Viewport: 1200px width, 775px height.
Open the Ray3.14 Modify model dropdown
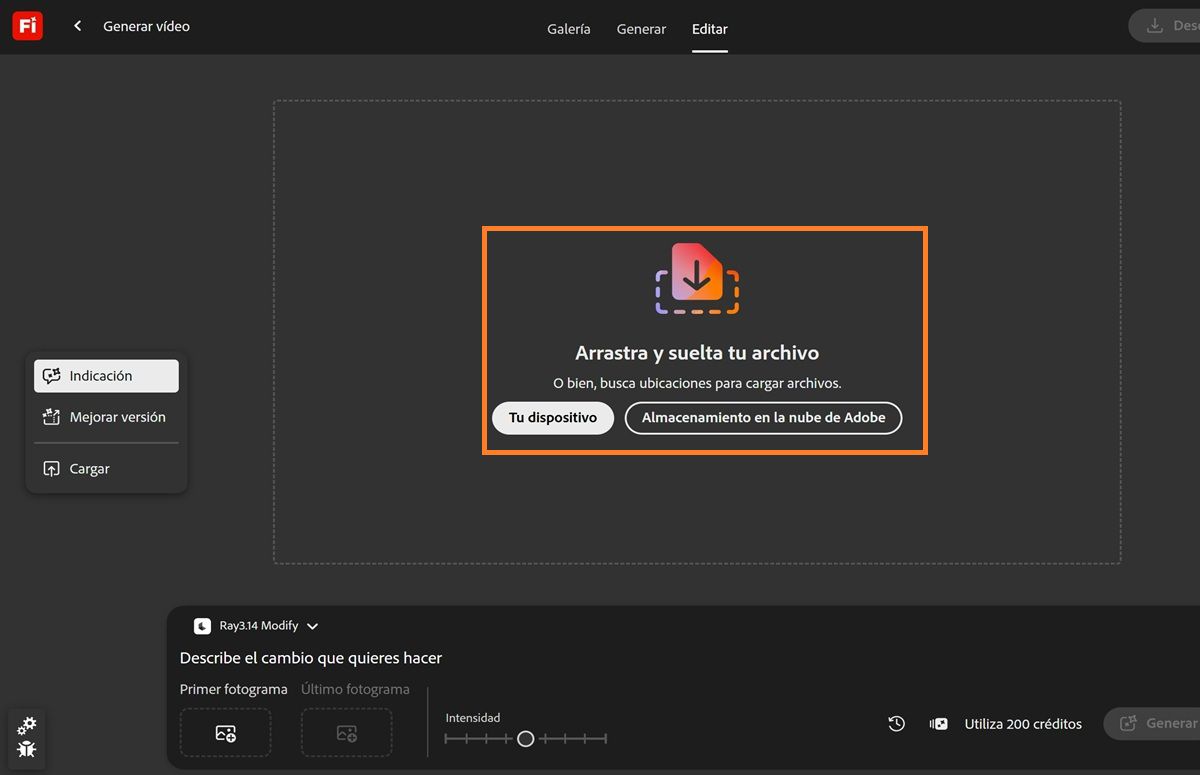click(x=255, y=625)
